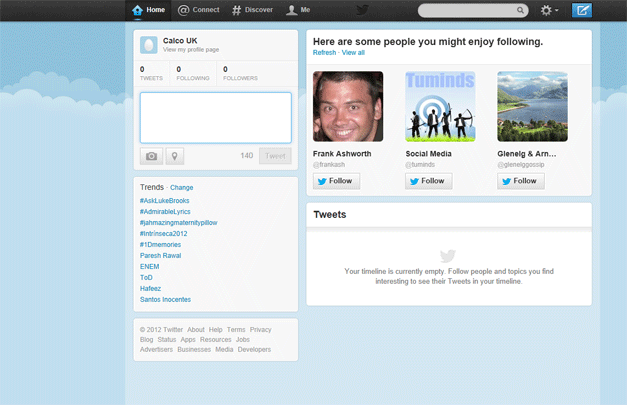Compose new tweet with blue quill button

pos(582,10)
